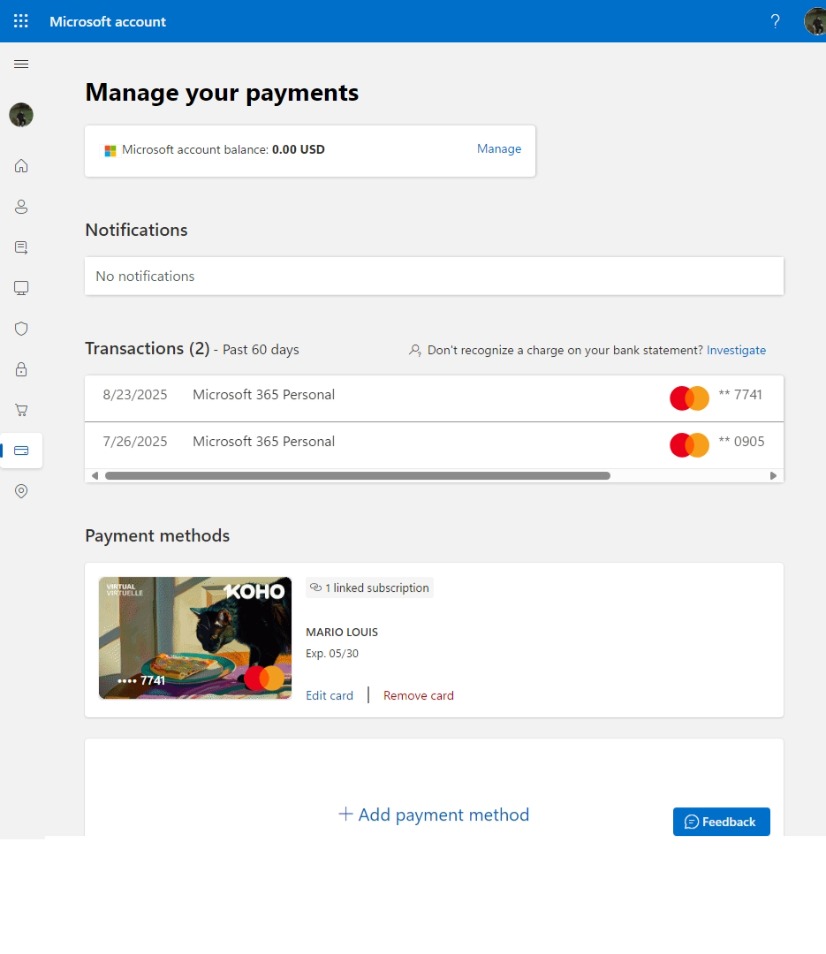Click the Investigate link
Screen dimensions: 826x954
[736, 350]
